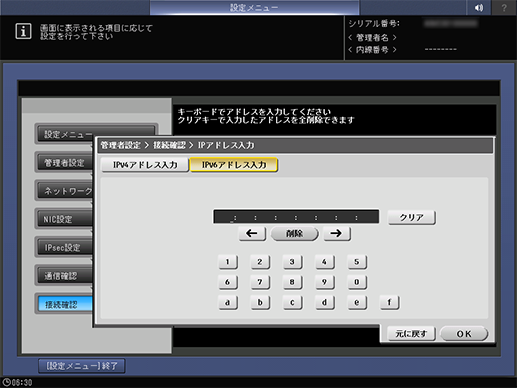Click the info icon next to the instructions
Viewport: 517px width, 388px height.
[23, 31]
